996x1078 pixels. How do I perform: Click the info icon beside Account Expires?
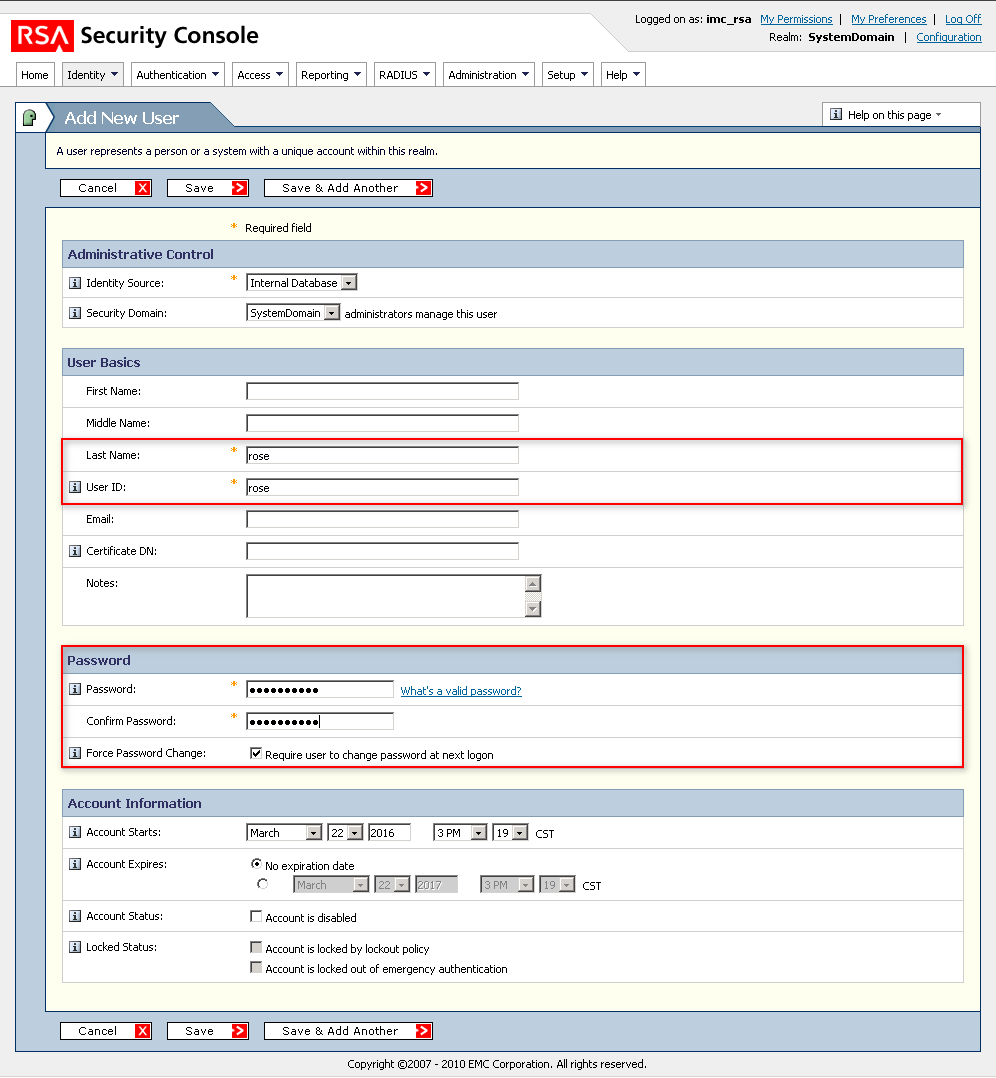pos(75,865)
